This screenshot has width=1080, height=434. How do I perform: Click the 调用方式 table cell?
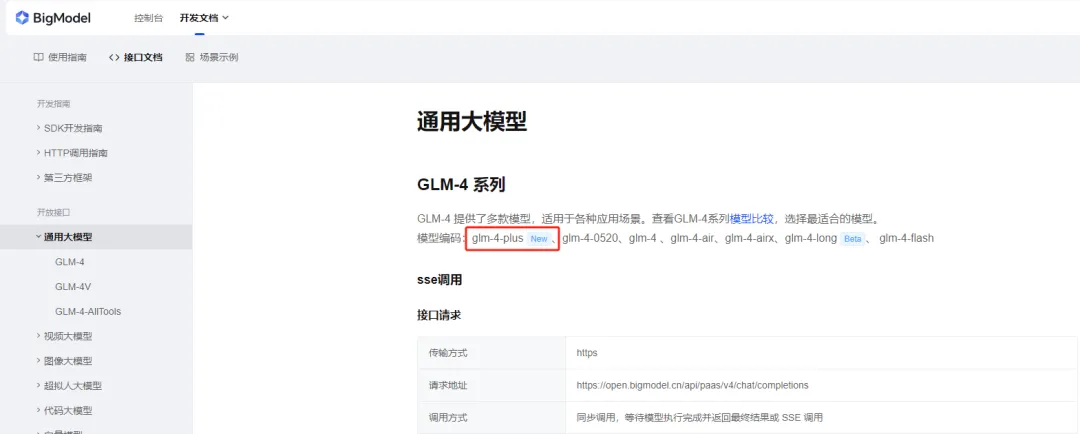click(491, 417)
